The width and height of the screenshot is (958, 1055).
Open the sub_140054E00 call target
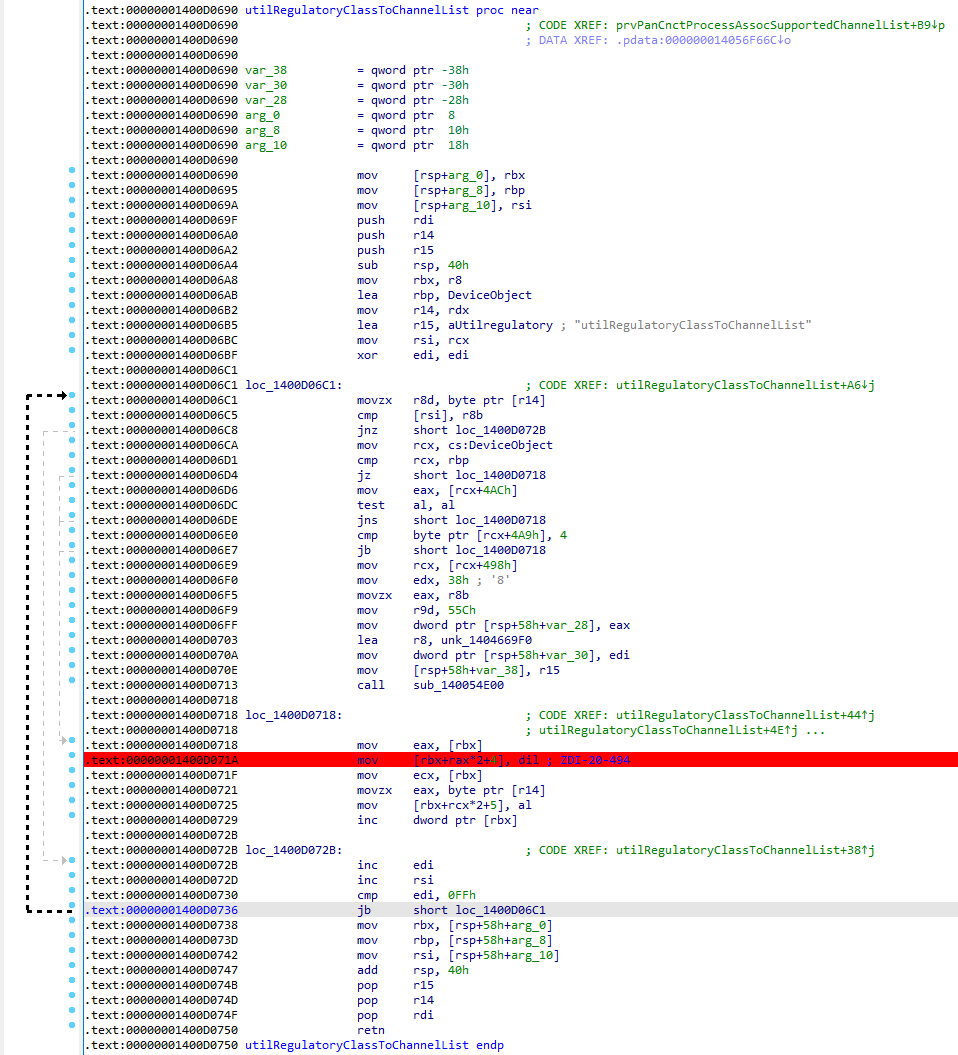pyautogui.click(x=458, y=685)
